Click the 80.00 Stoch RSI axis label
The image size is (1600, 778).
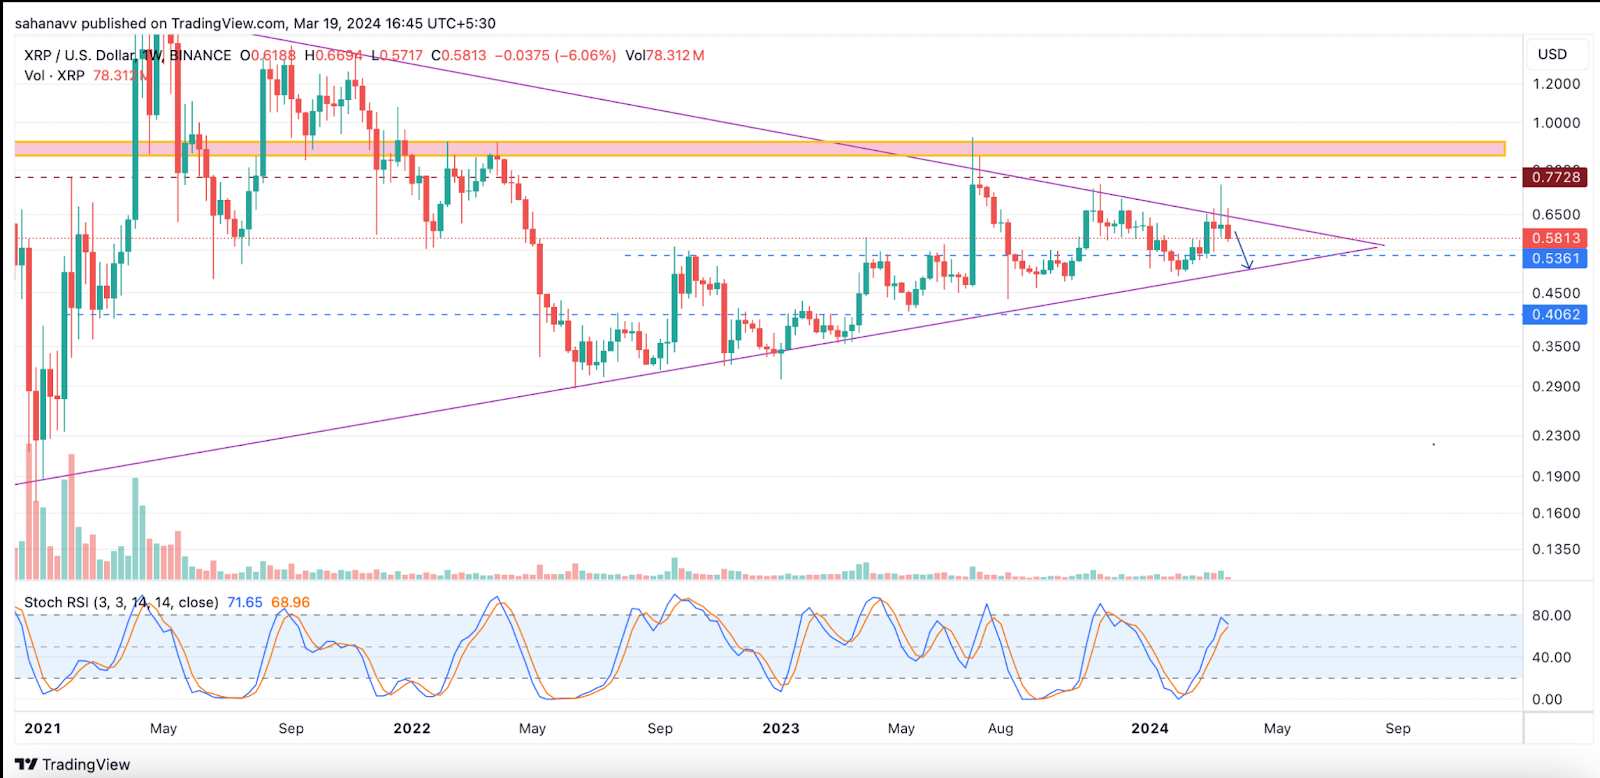[x=1551, y=615]
